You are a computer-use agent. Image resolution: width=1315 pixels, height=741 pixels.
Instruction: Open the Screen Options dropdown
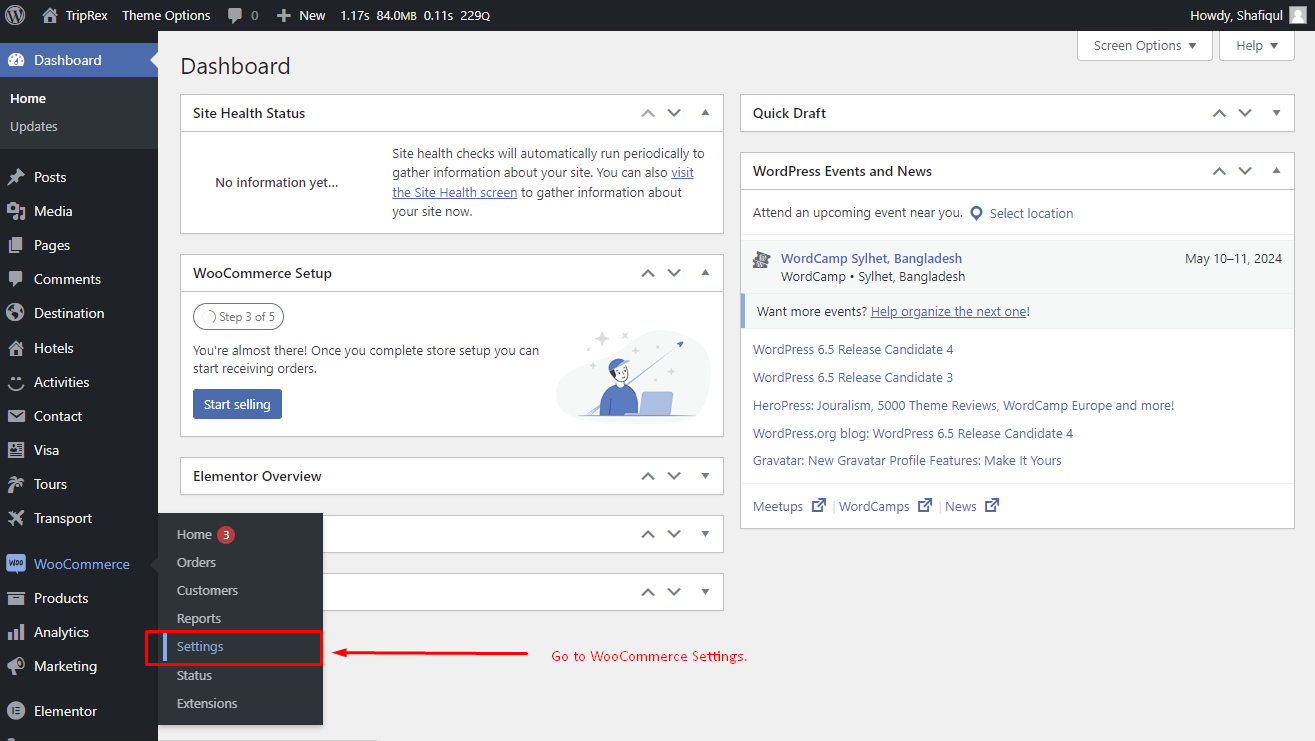pos(1145,45)
